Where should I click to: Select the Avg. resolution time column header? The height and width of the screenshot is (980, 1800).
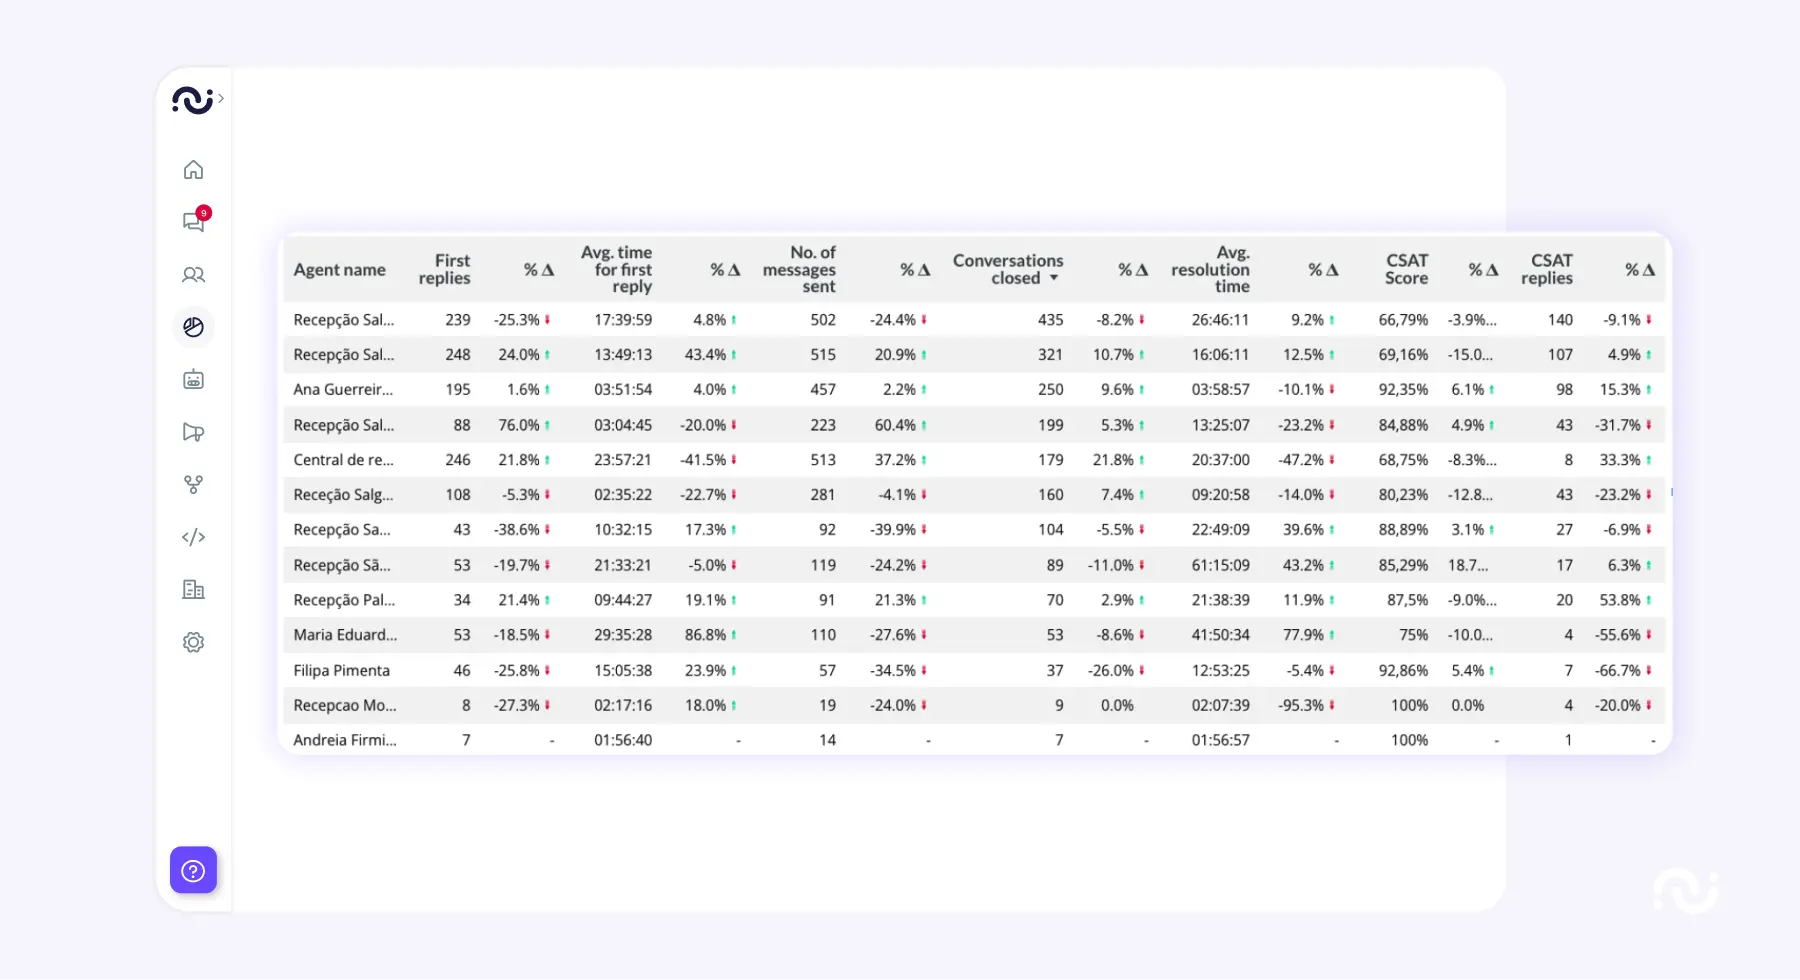[x=1210, y=269]
